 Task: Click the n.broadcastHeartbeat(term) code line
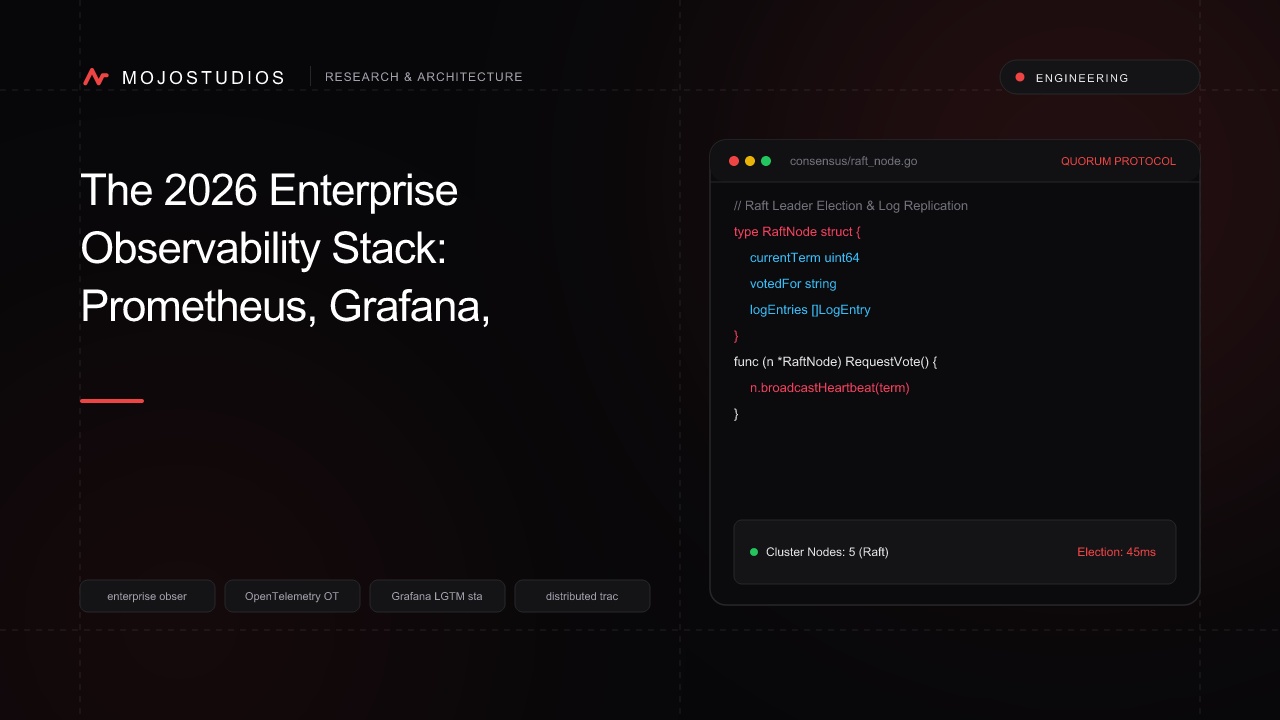[x=830, y=388]
